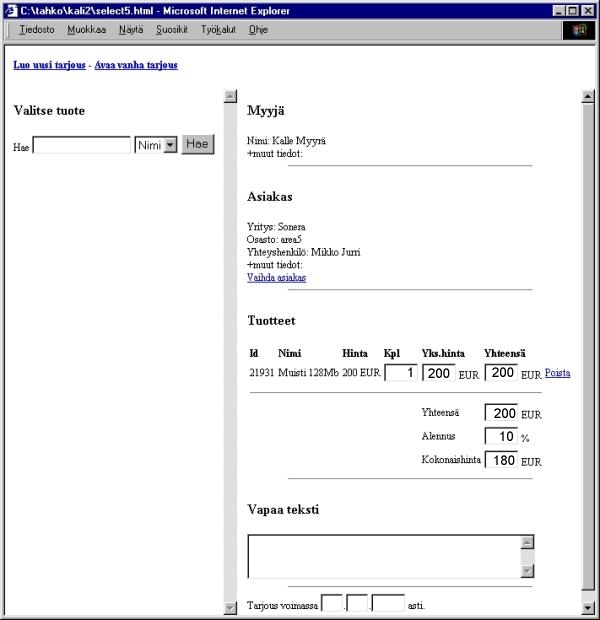Open the Näytä menu

coord(131,30)
